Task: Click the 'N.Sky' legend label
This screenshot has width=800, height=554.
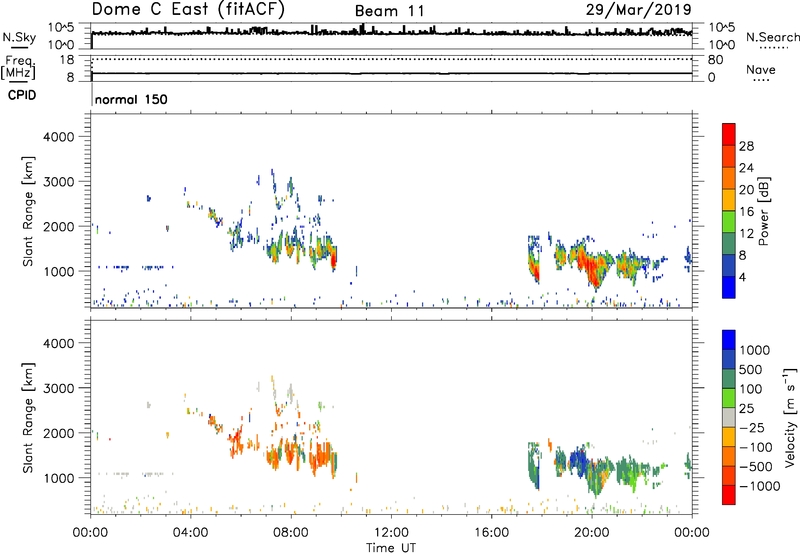Action: tap(19, 37)
